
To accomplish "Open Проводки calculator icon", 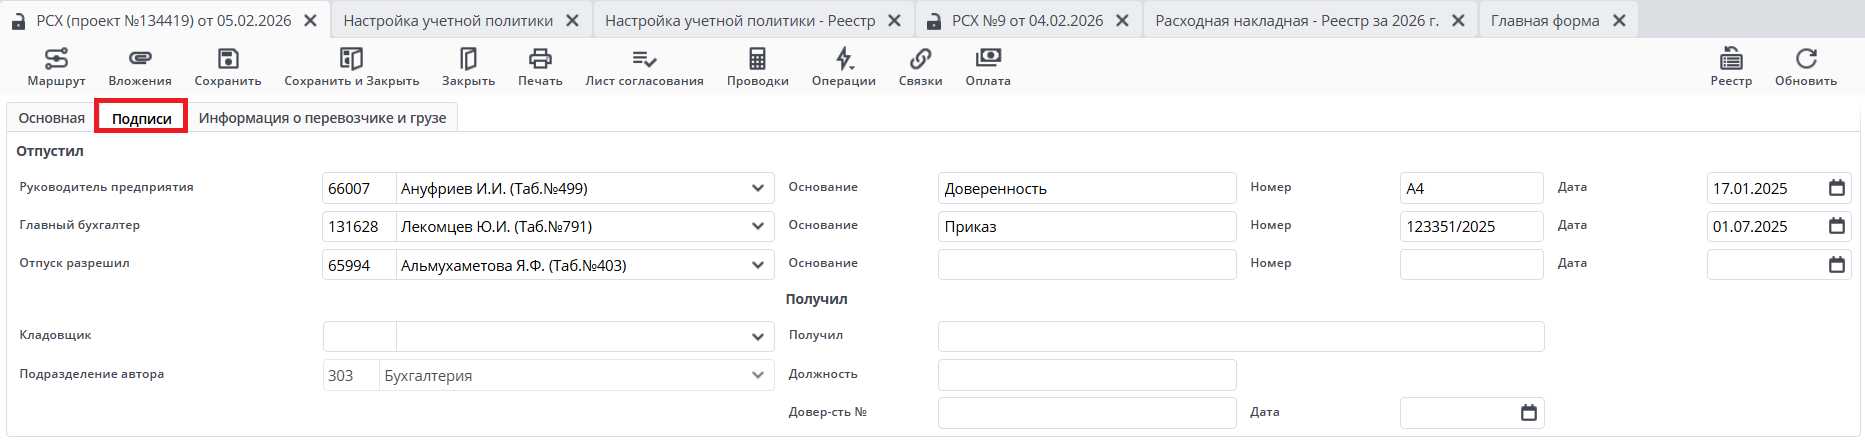I will click(x=757, y=59).
